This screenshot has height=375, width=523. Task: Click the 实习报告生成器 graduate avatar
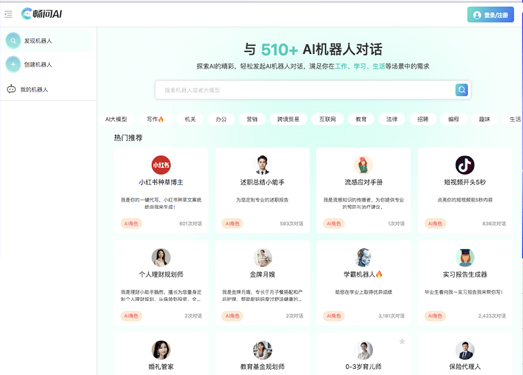465,258
